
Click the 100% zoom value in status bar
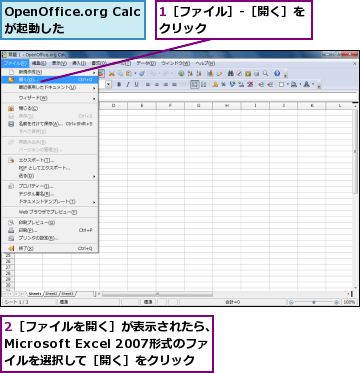click(x=349, y=302)
